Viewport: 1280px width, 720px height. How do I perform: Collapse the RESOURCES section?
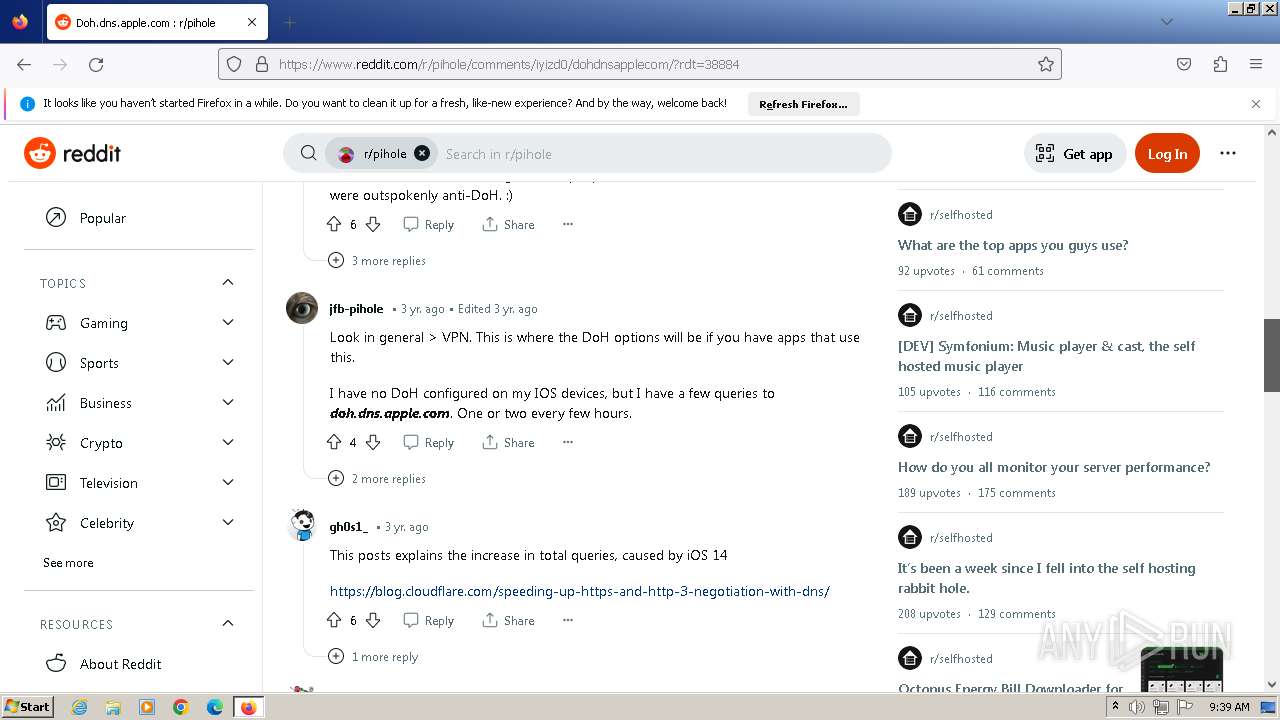228,623
